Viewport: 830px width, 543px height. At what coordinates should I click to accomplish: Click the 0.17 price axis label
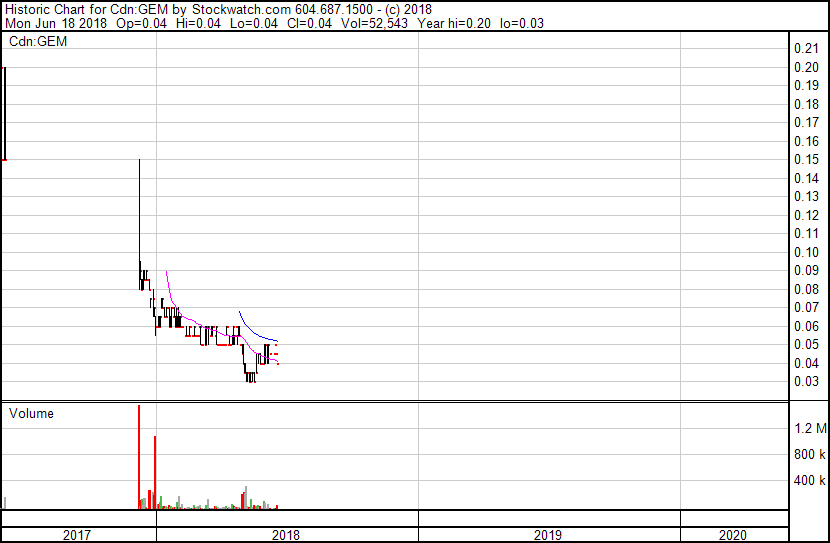(x=806, y=122)
